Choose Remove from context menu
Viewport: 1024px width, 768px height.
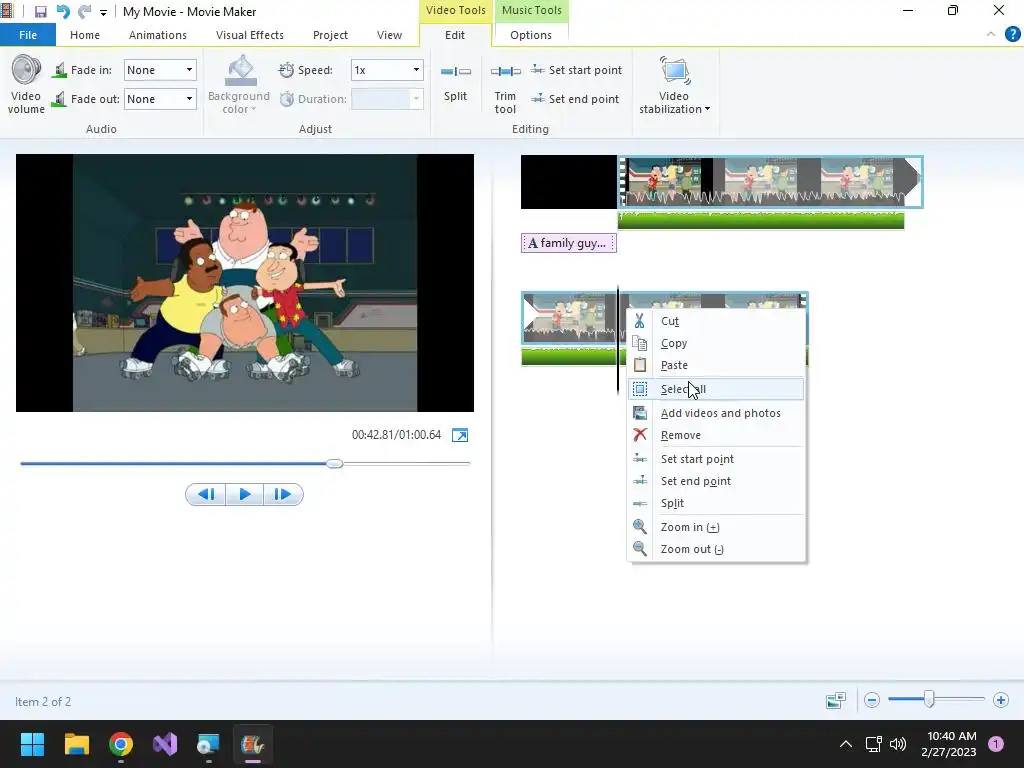[x=716, y=435]
